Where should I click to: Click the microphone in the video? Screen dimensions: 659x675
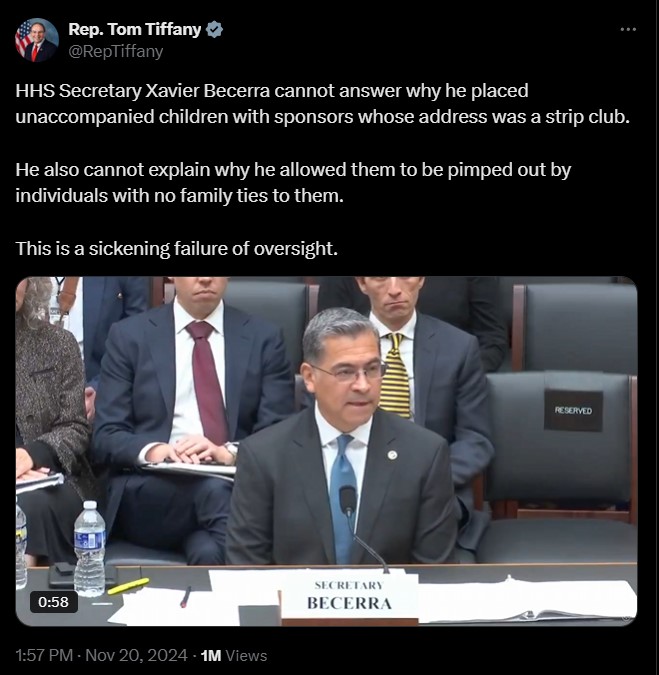pyautogui.click(x=348, y=500)
